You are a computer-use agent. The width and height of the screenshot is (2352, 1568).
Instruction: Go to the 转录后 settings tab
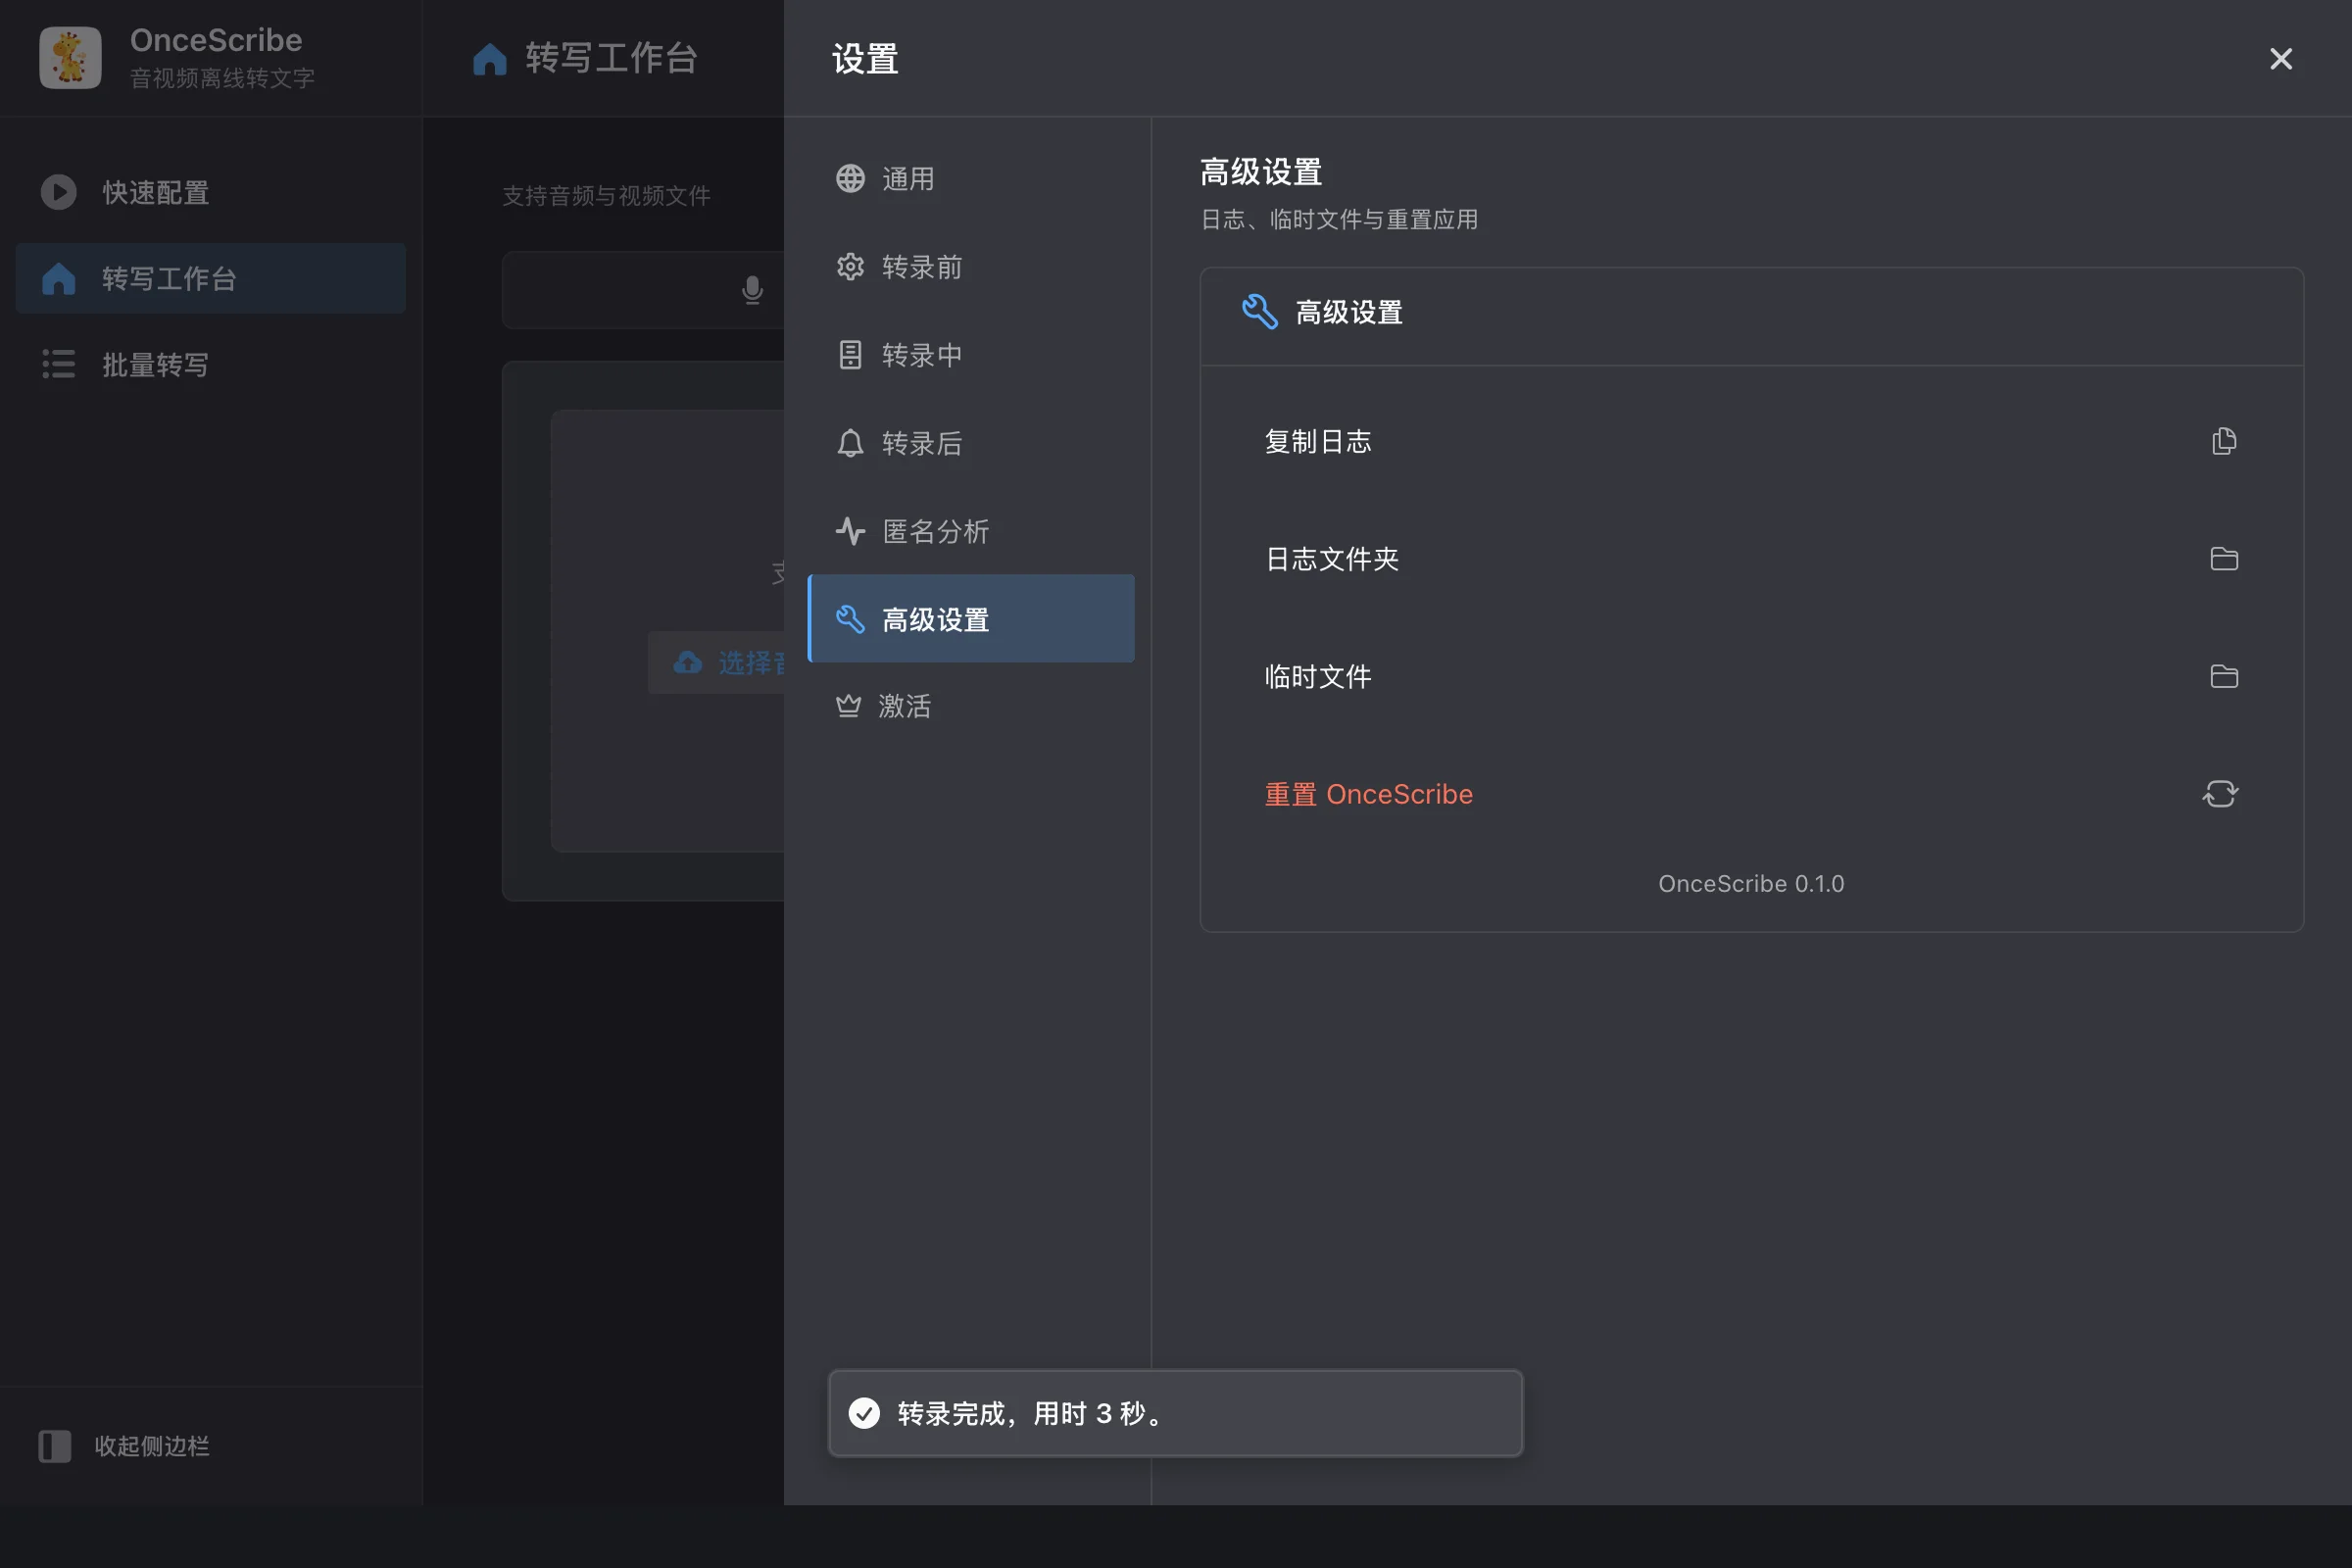970,443
